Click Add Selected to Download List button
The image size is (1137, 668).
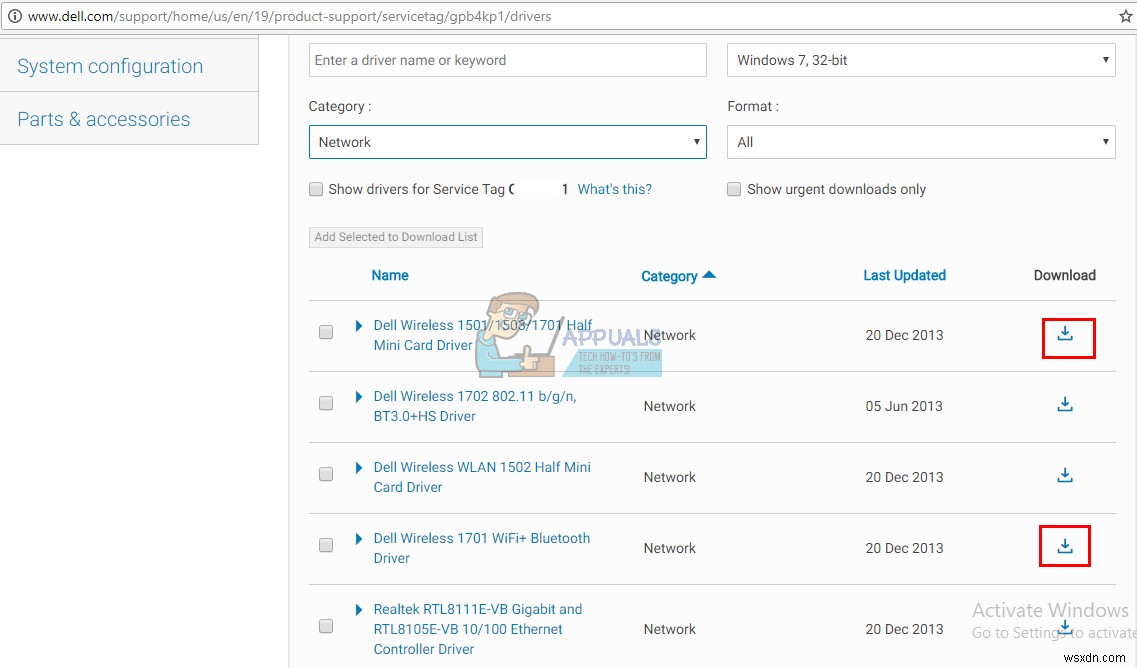(396, 237)
